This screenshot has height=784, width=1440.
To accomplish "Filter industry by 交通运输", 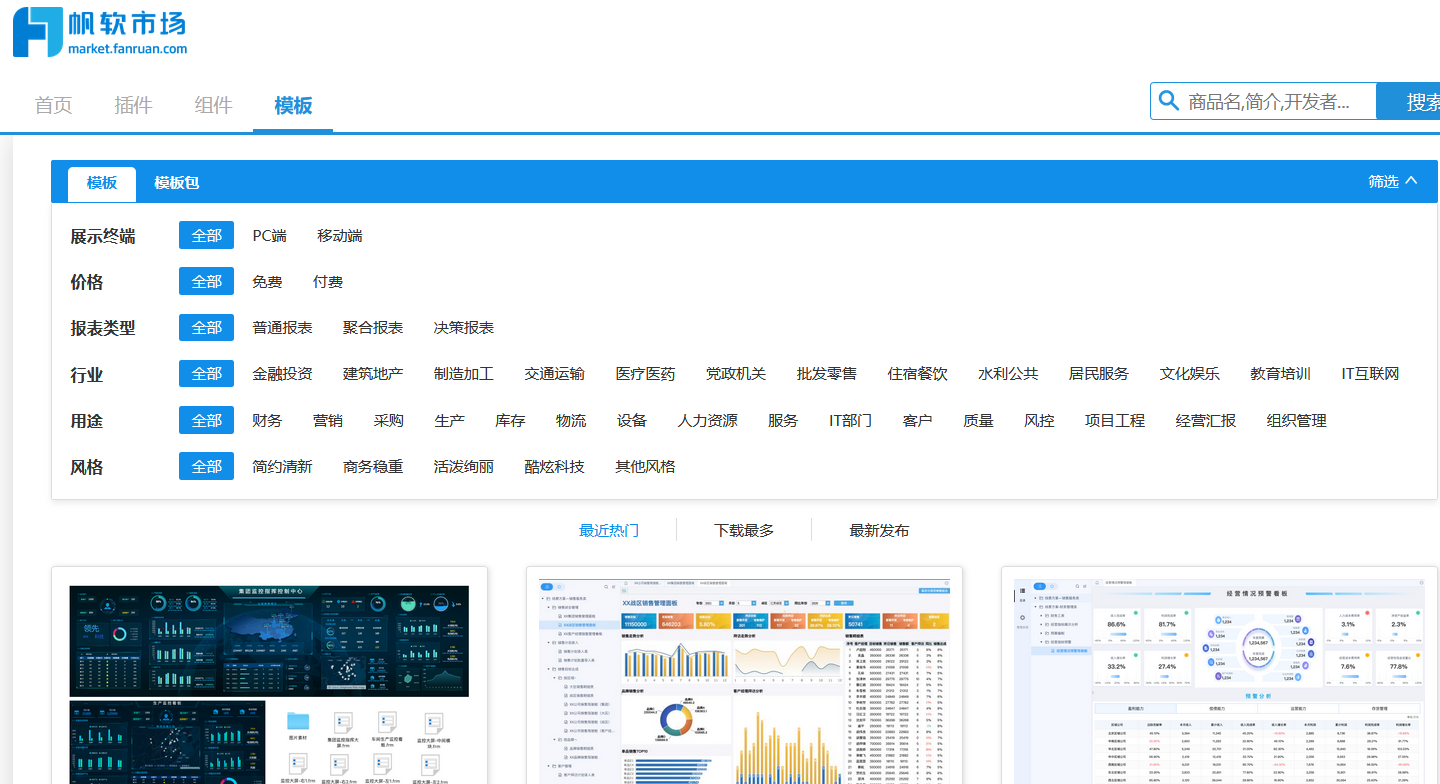I will click(x=555, y=374).
